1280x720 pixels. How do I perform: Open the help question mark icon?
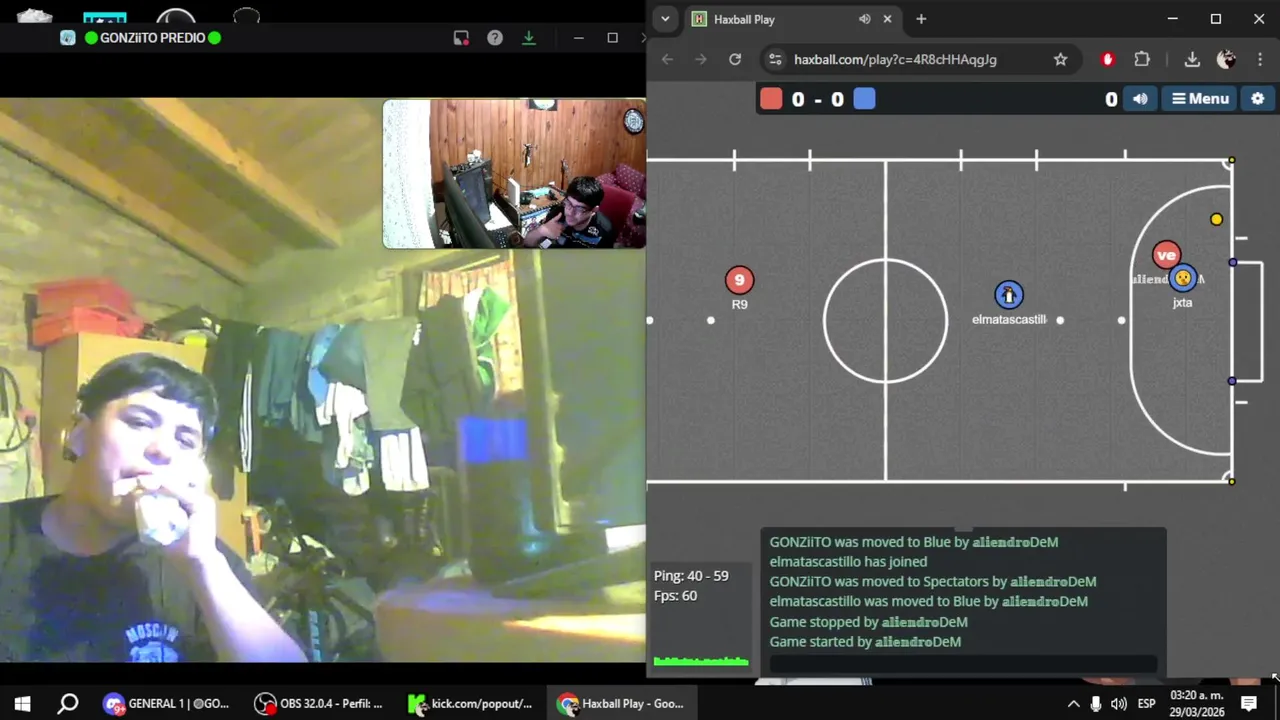[x=495, y=38]
